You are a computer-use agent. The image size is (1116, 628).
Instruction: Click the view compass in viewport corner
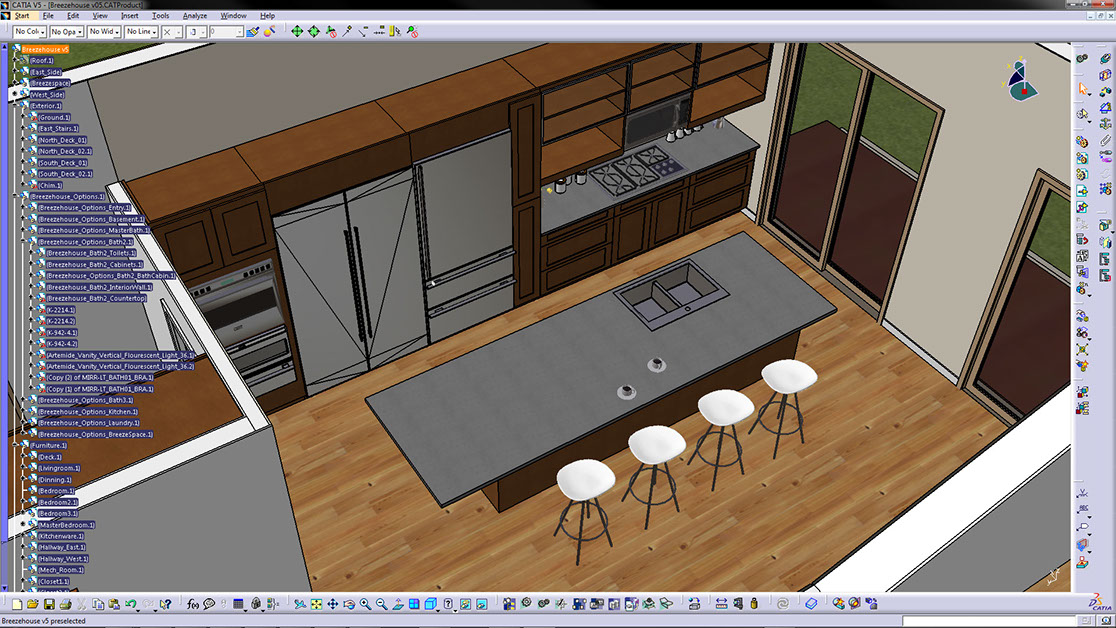(x=1021, y=82)
